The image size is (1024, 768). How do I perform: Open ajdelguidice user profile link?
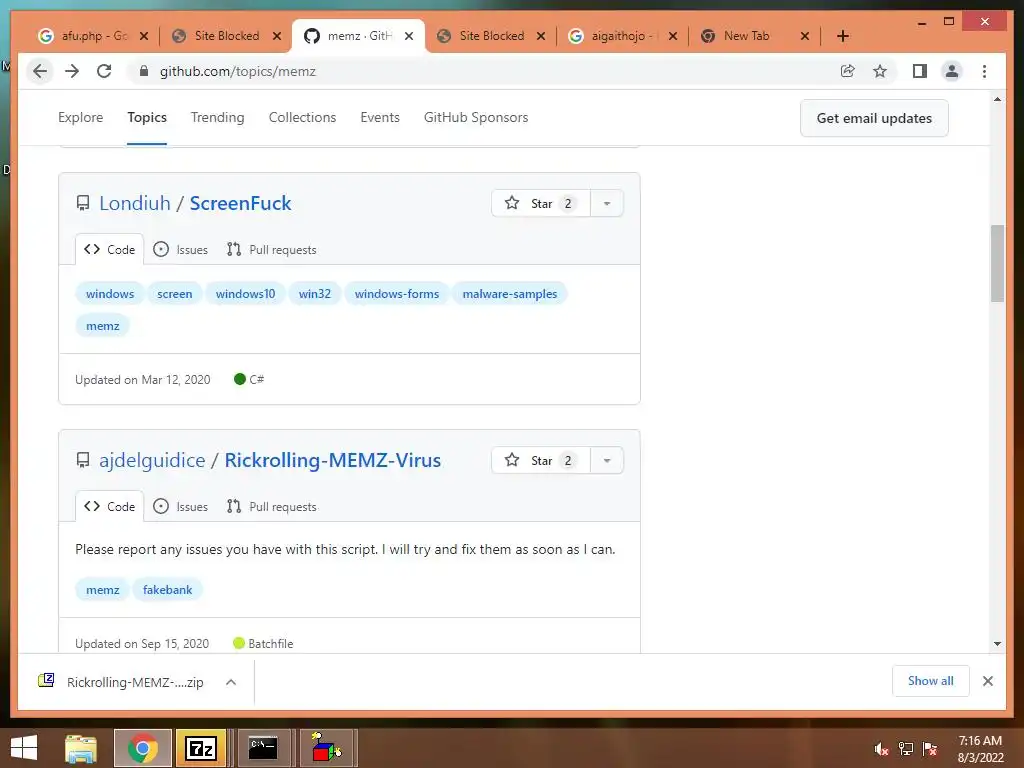(152, 460)
